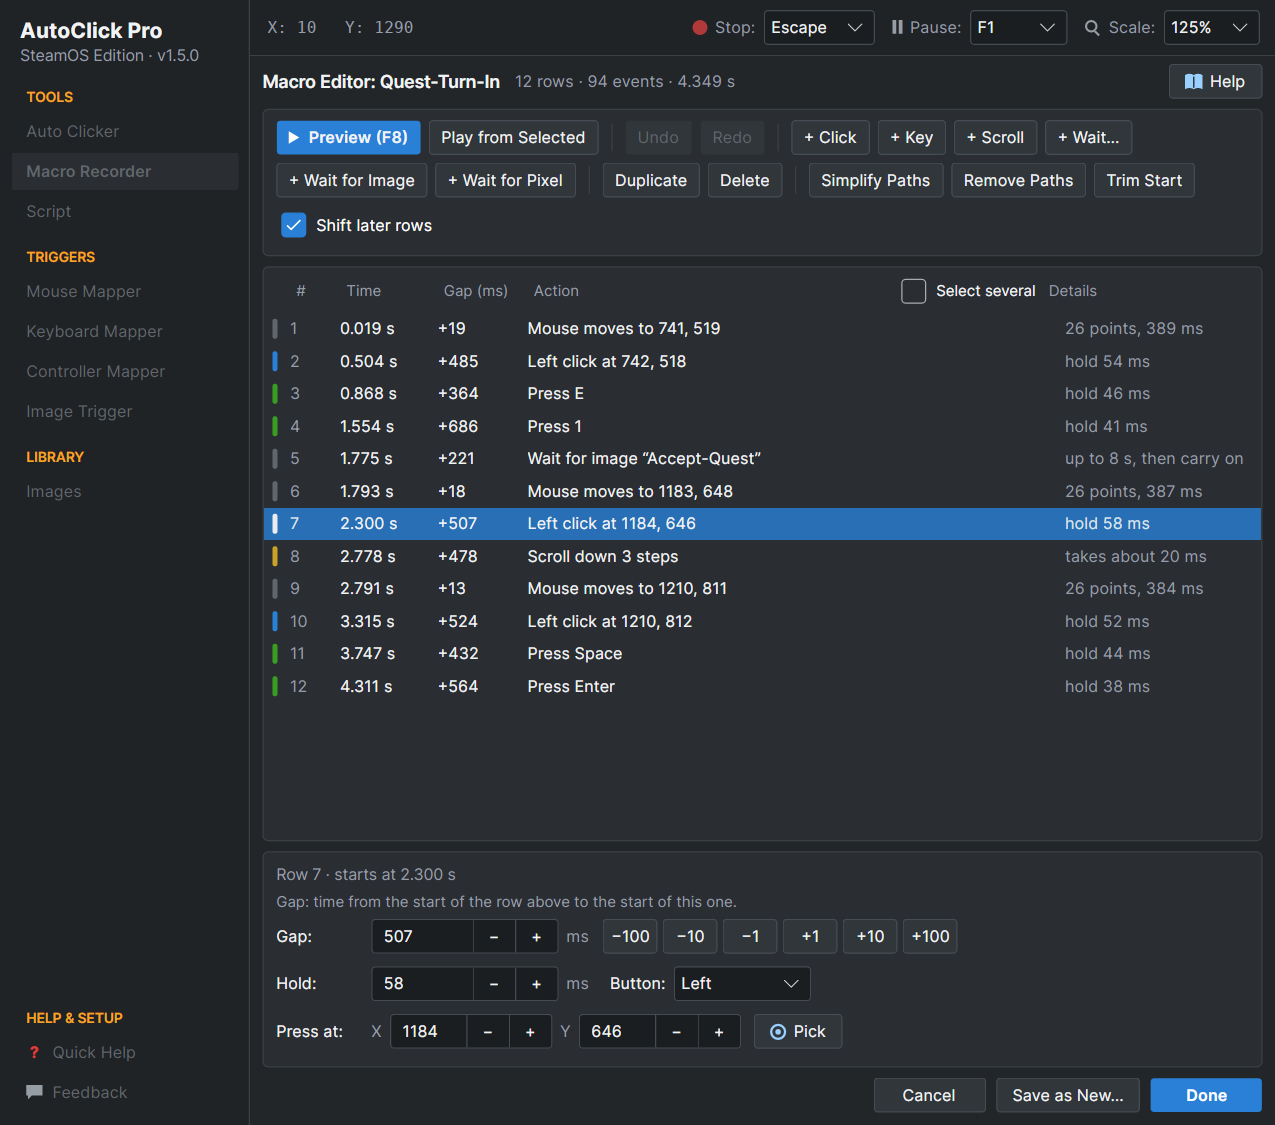Click Simplify Paths button
1275x1125 pixels.
pos(876,180)
